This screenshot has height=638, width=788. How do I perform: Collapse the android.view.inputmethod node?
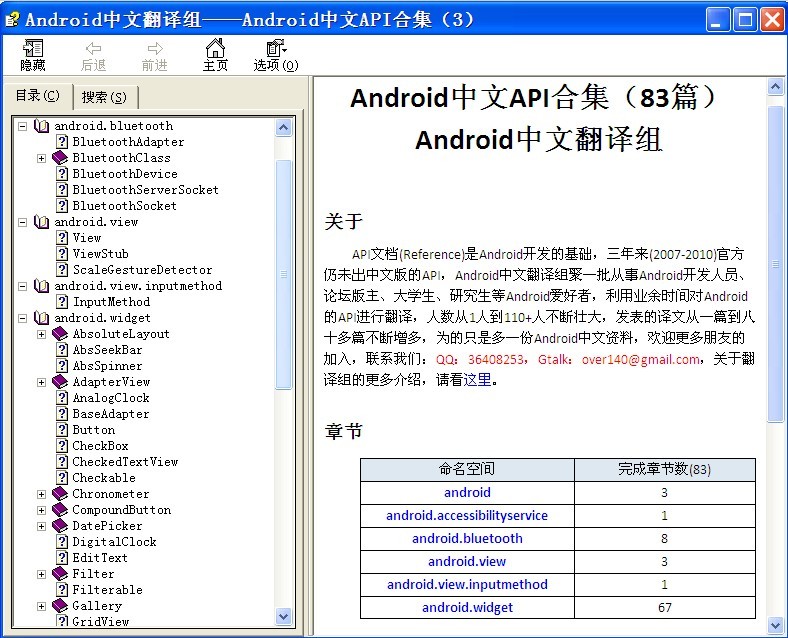(x=23, y=286)
